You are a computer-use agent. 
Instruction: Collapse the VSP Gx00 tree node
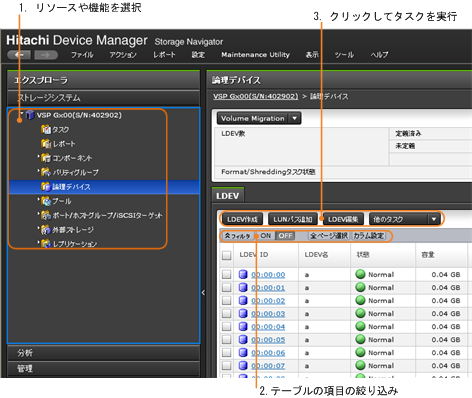point(21,114)
